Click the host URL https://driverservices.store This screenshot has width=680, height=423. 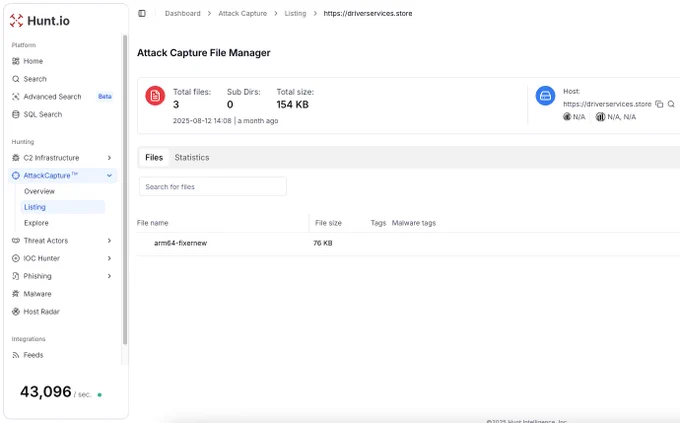[x=607, y=104]
